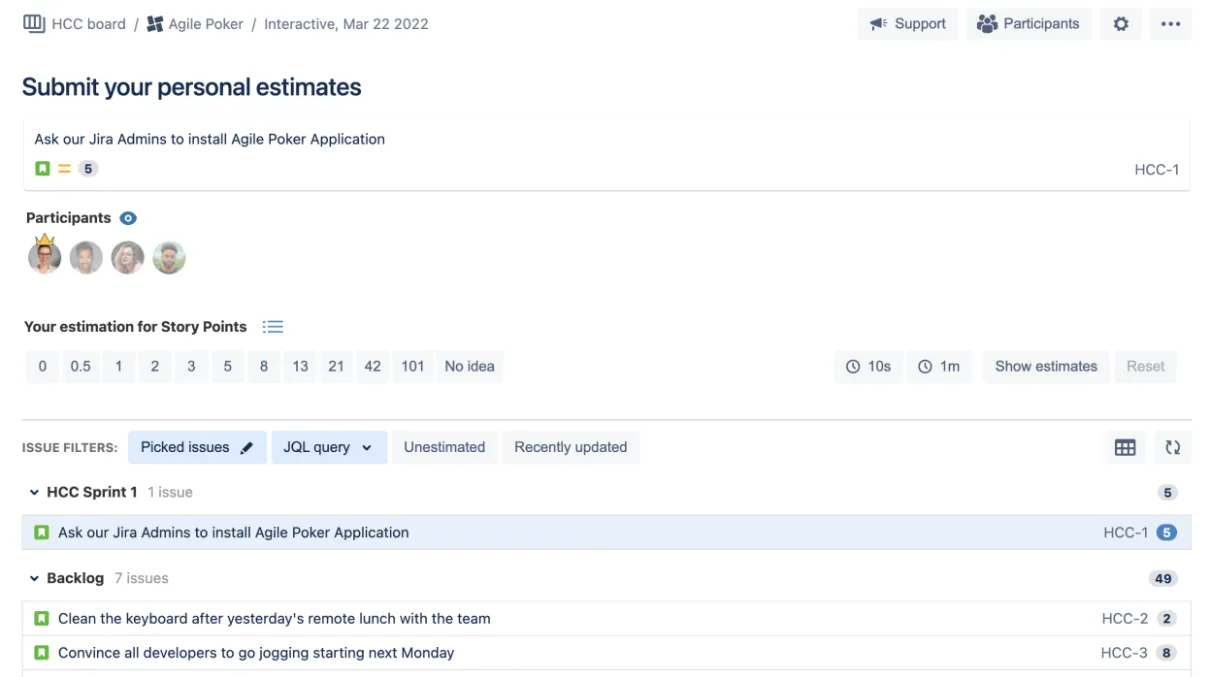Screen dimensions: 1210x677
Task: Click the HCC Sprint 1 total badge 5
Action: coord(1167,492)
